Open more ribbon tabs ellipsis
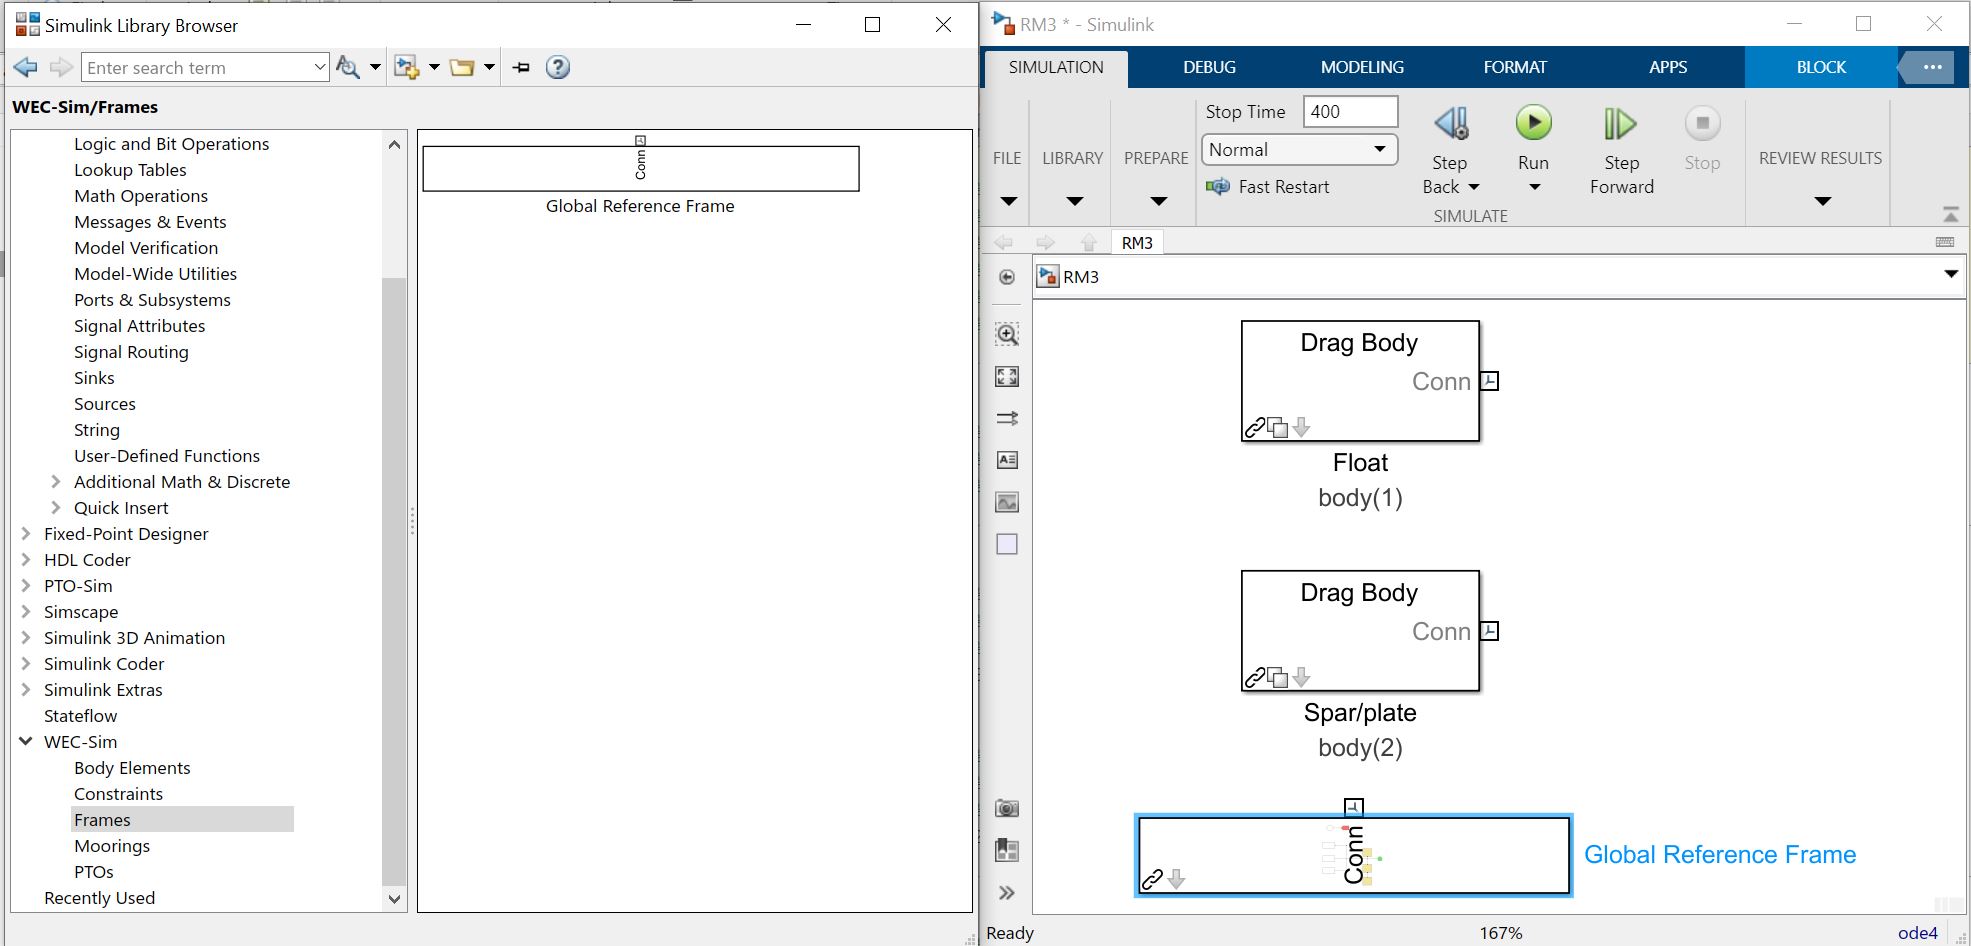 (x=1932, y=67)
